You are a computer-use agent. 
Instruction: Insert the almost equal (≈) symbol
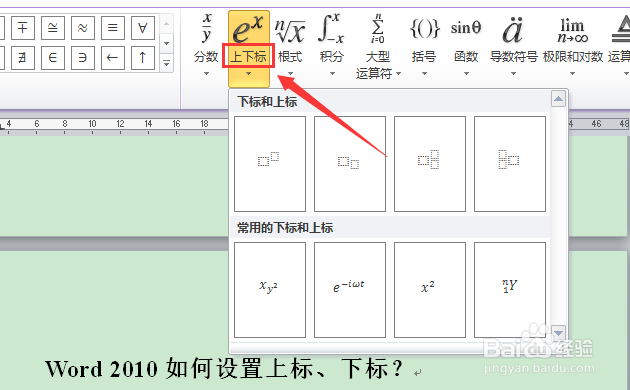[83, 28]
